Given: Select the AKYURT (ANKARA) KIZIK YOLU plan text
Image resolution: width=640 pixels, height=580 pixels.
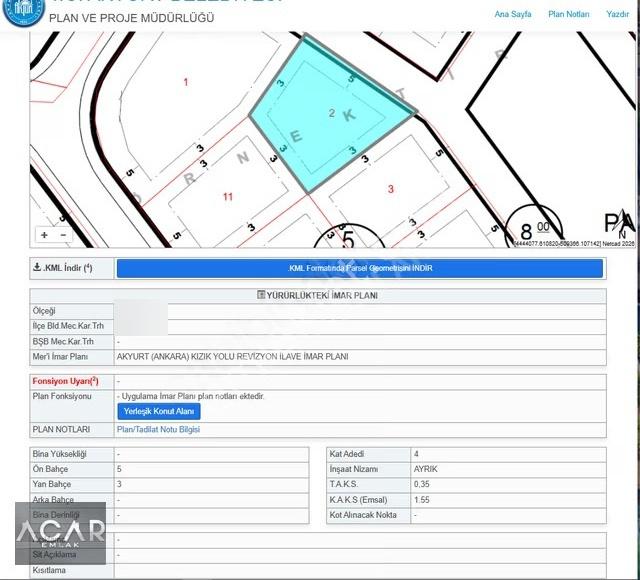Looking at the screenshot, I should [x=232, y=357].
